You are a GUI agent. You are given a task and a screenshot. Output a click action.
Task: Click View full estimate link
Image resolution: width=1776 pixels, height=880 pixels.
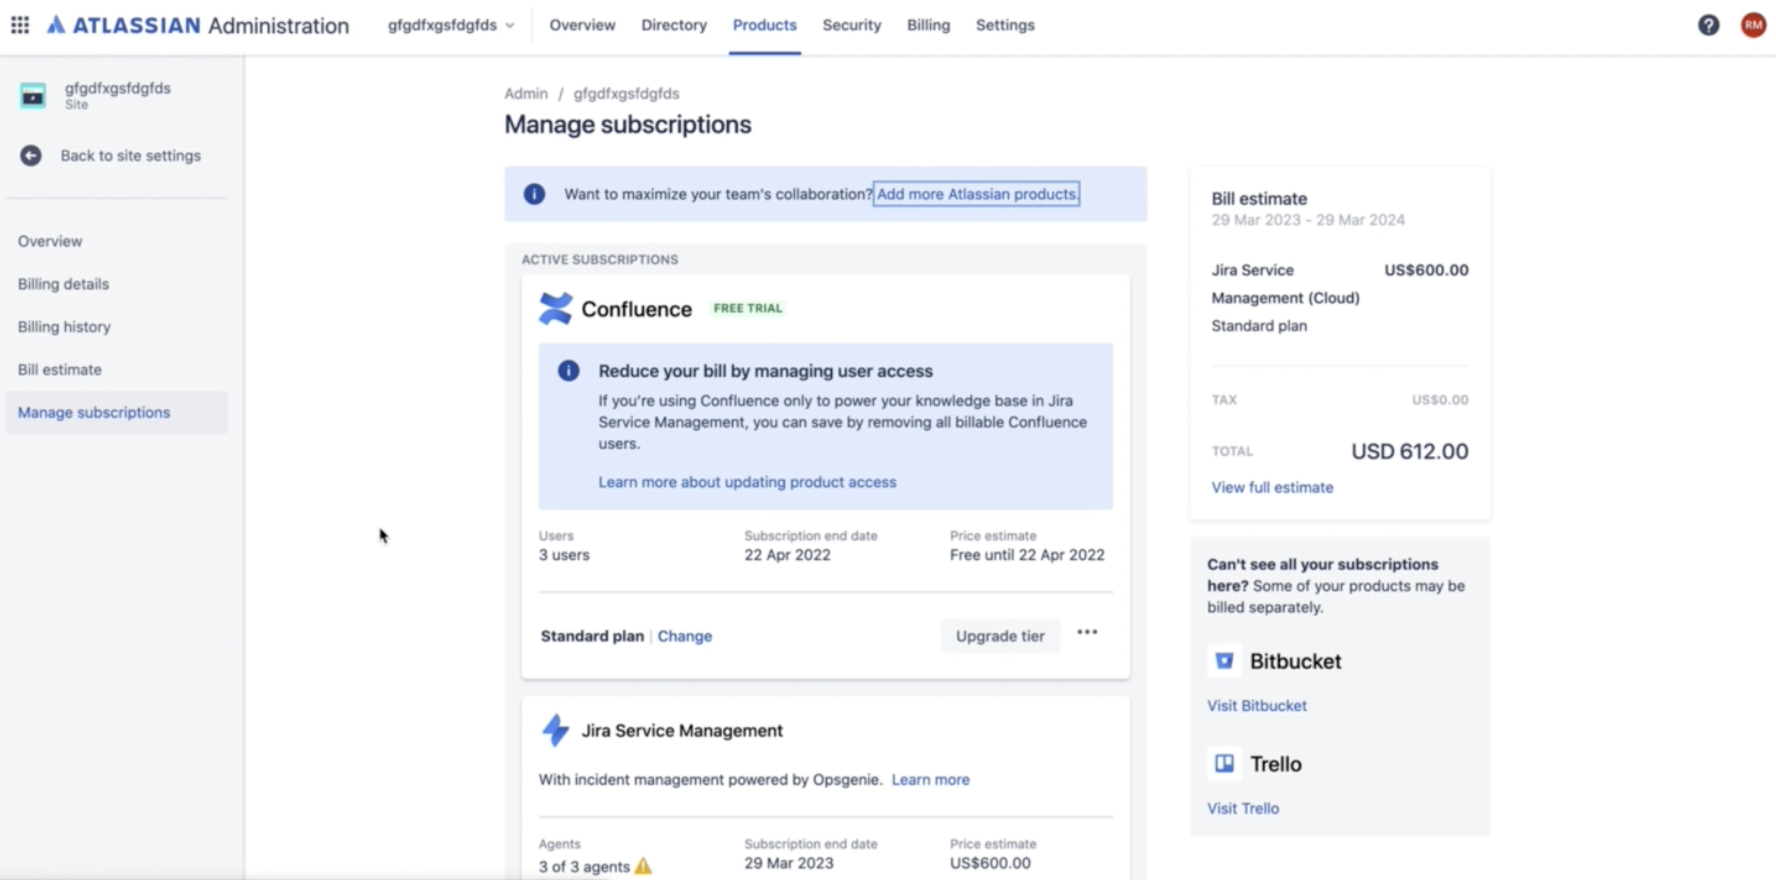tap(1272, 487)
